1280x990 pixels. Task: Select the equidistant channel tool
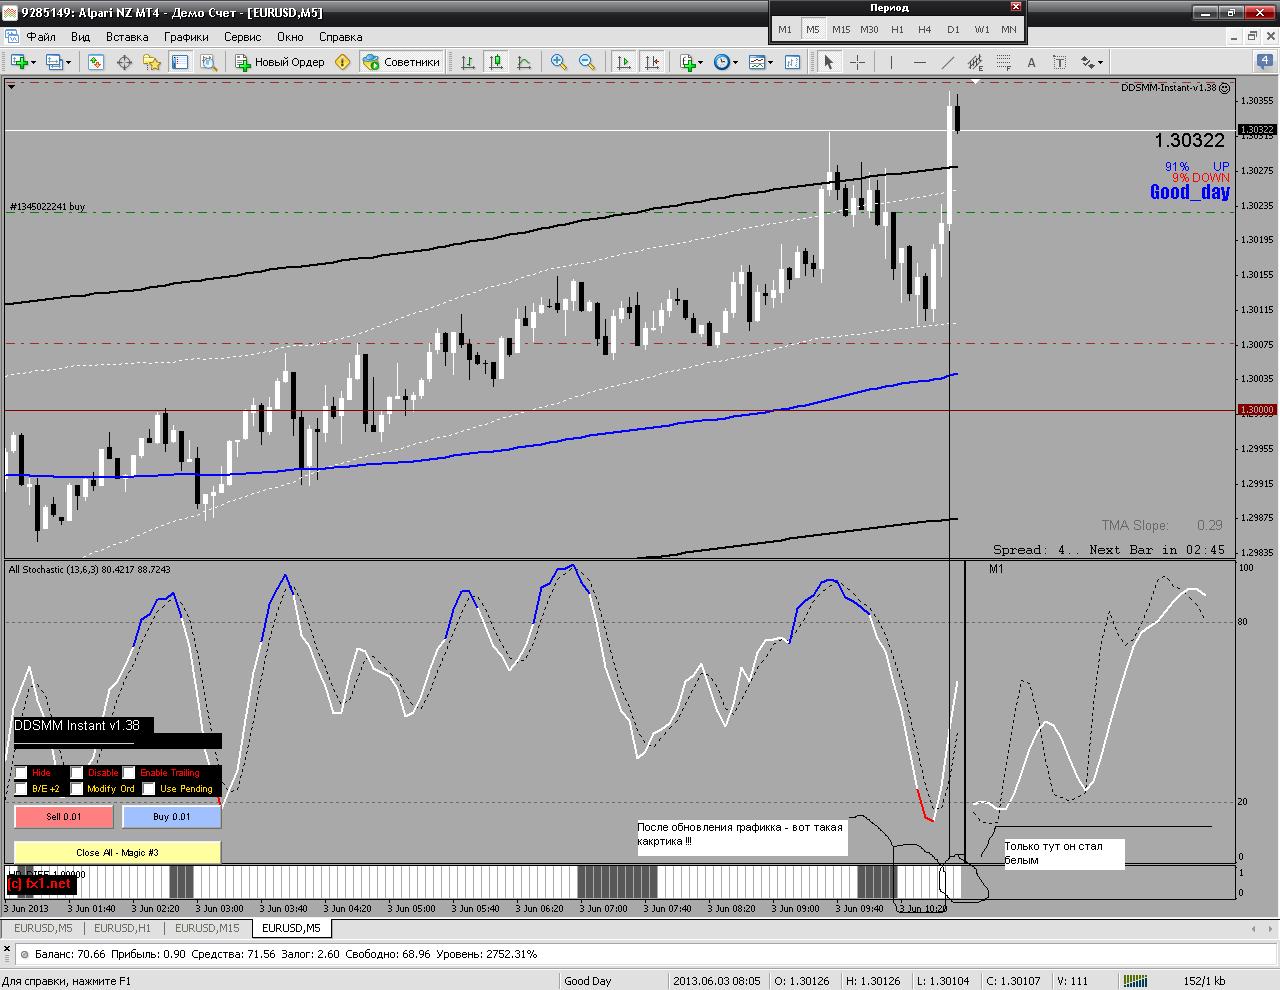976,62
